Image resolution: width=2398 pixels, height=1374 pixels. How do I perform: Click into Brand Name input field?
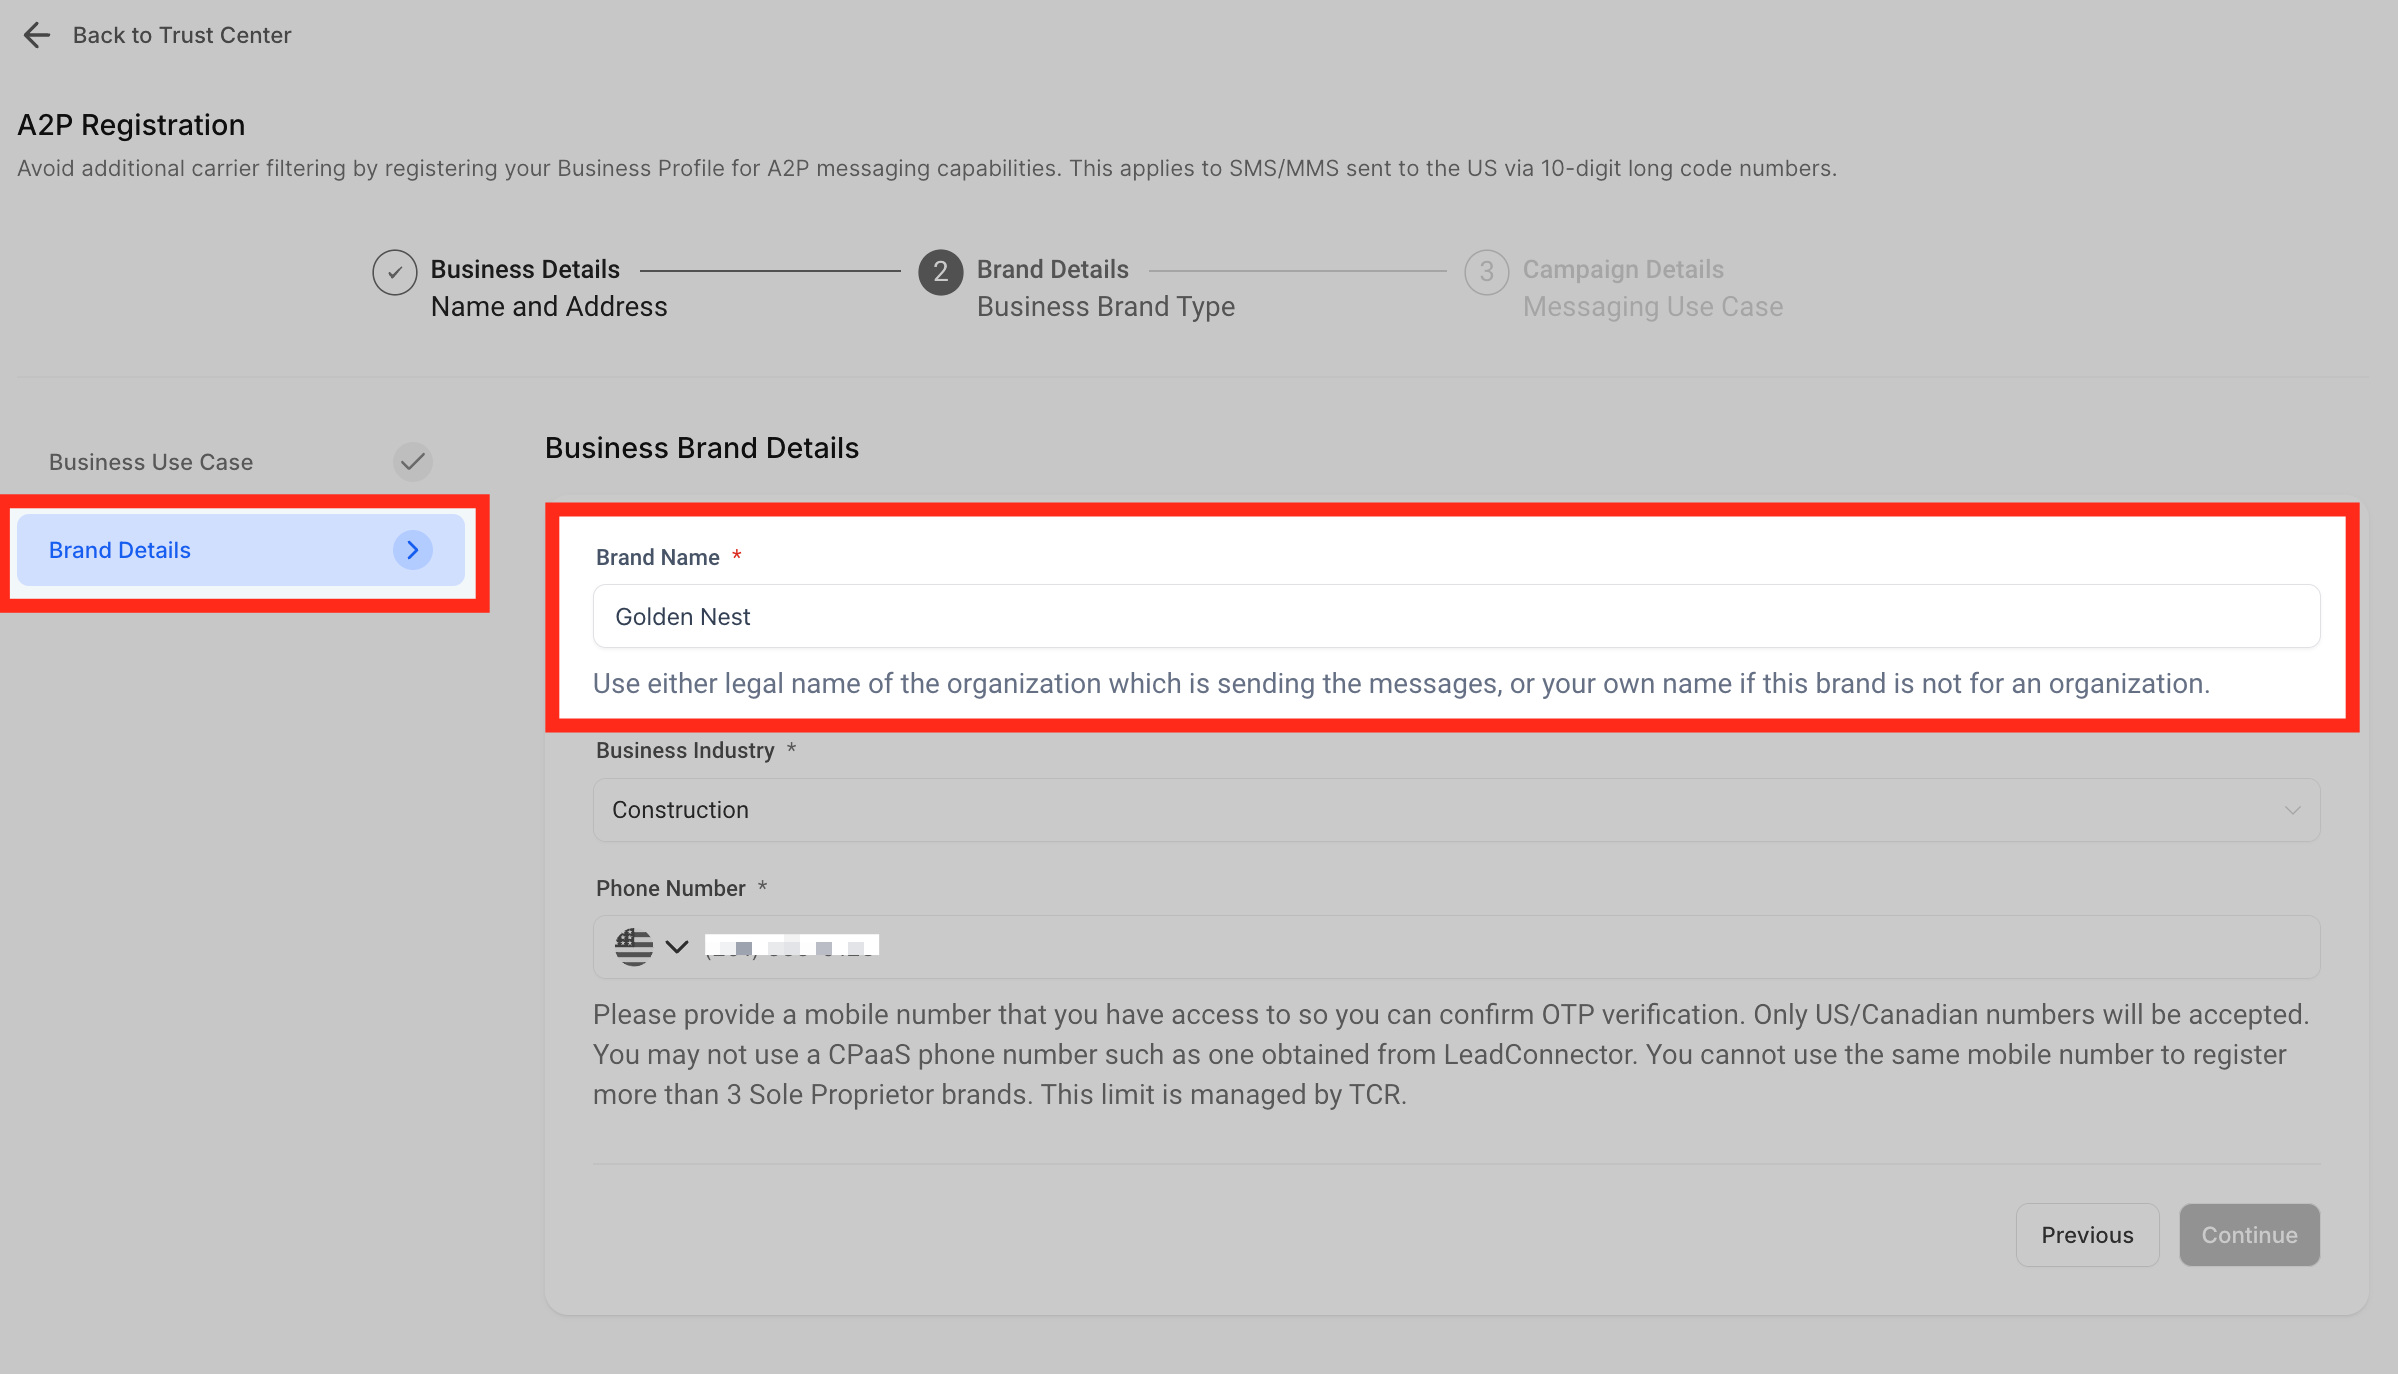click(1456, 616)
